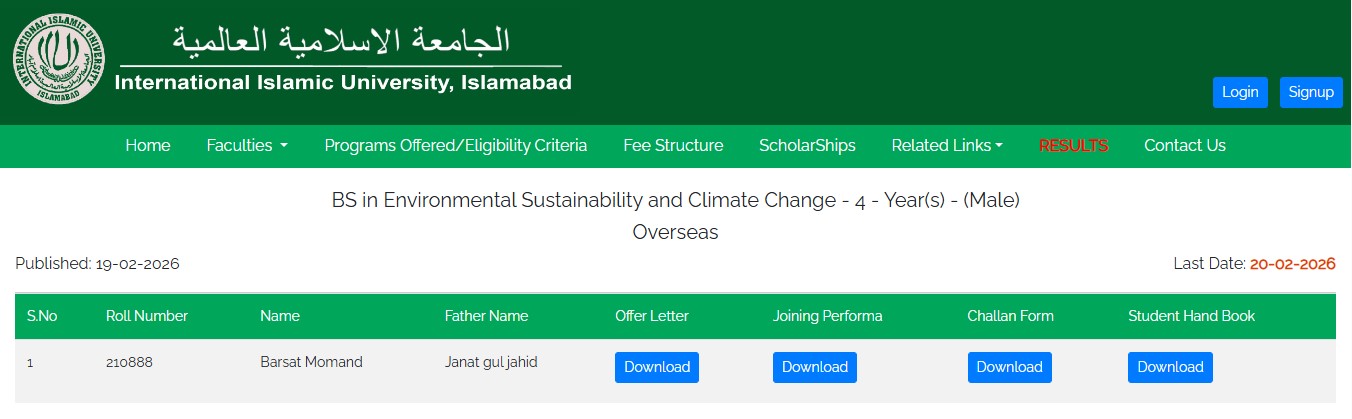Expand the Faculties dropdown menu

247,146
